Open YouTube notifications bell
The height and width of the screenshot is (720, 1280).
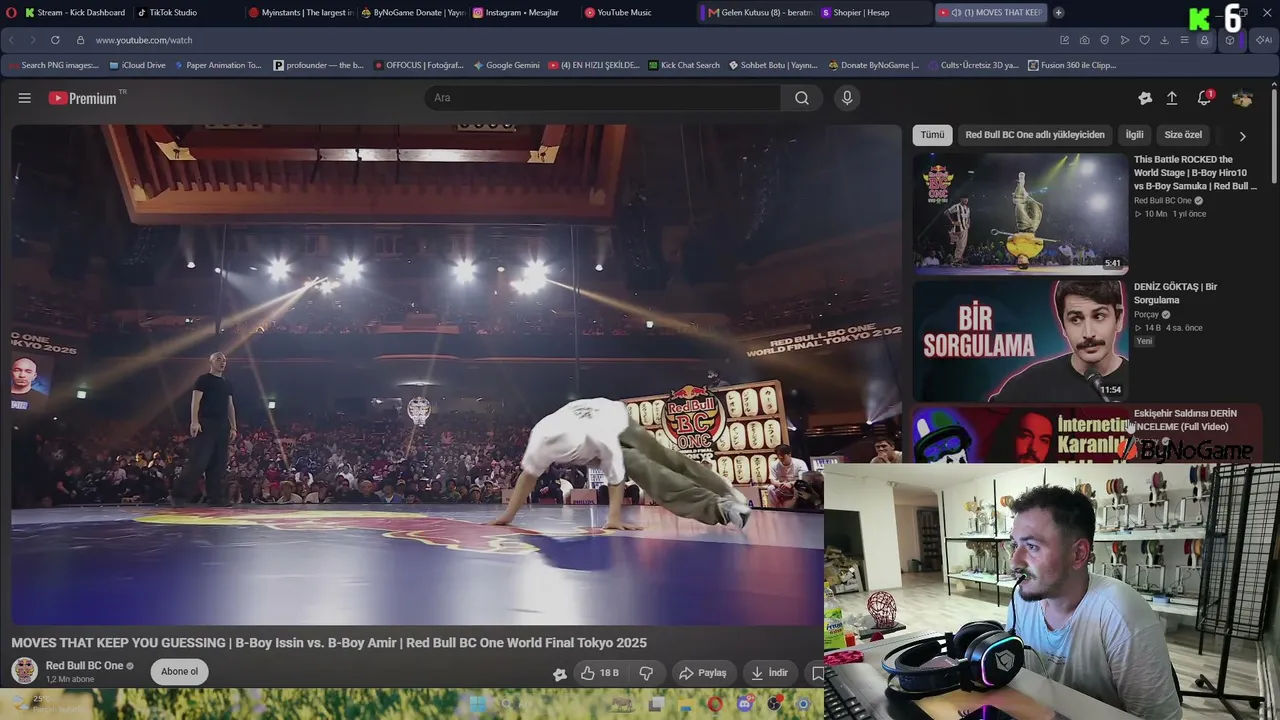(1204, 98)
